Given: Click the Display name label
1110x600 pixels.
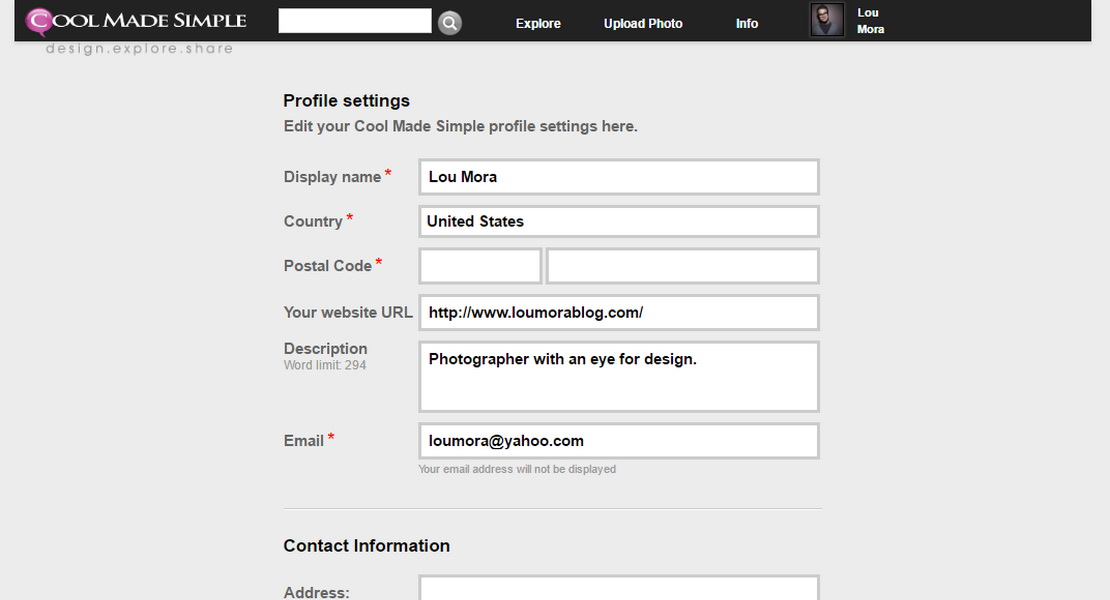Looking at the screenshot, I should pyautogui.click(x=332, y=177).
